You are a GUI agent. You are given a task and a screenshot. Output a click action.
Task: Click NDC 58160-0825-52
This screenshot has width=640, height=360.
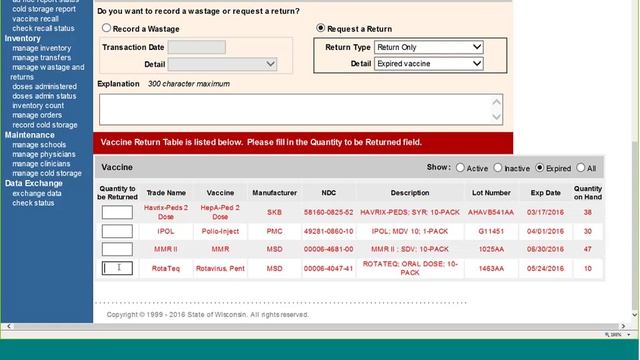[329, 212]
